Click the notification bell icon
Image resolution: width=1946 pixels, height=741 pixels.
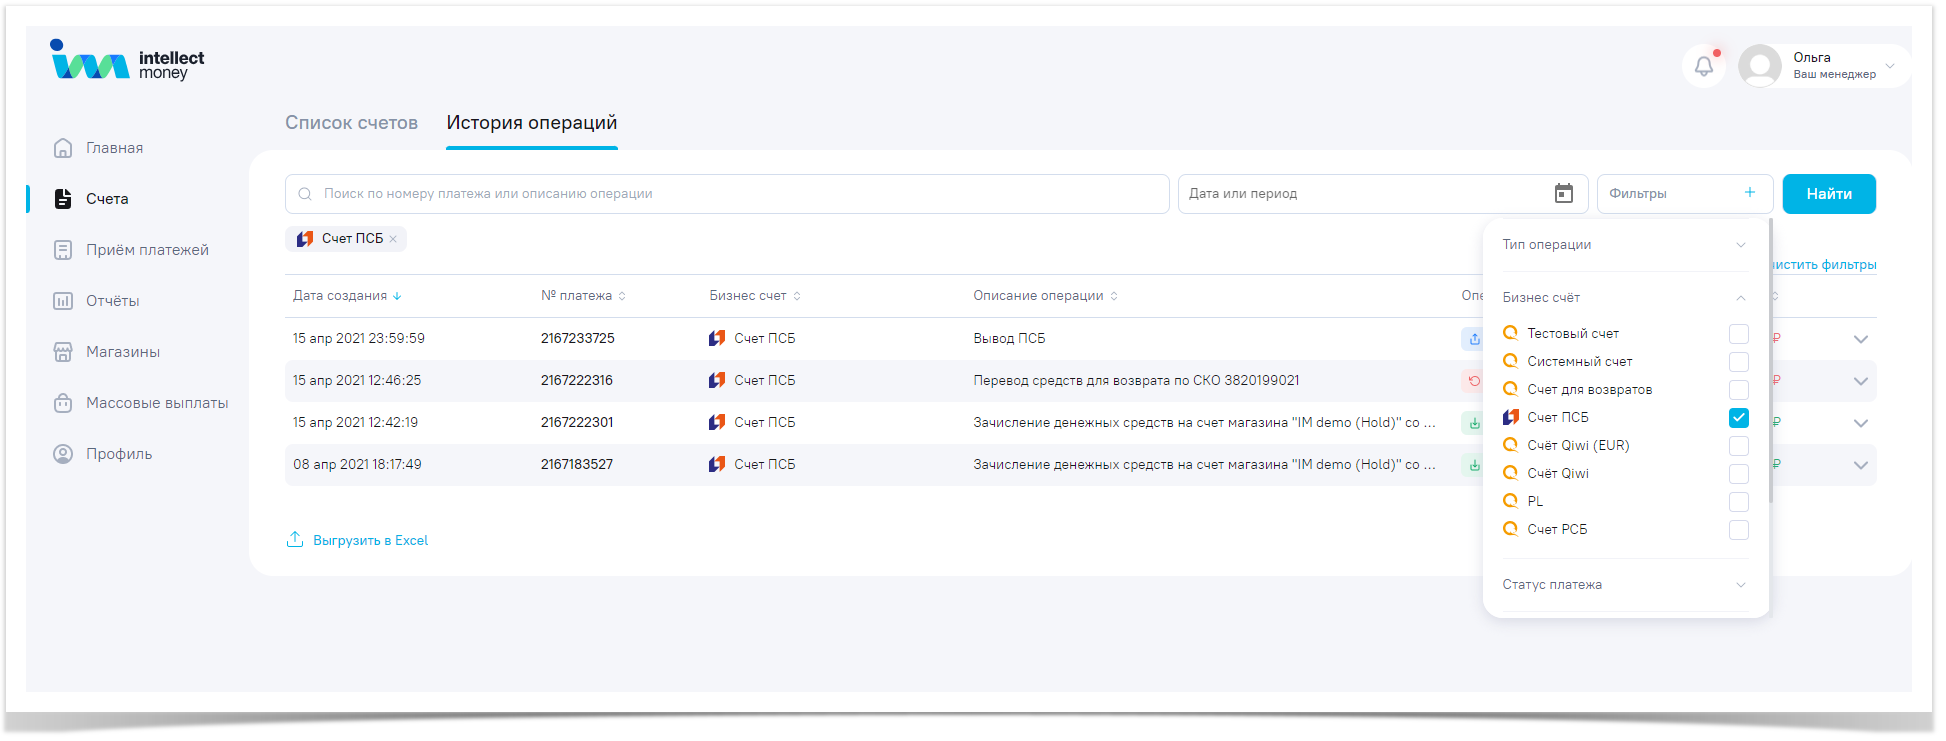1704,67
